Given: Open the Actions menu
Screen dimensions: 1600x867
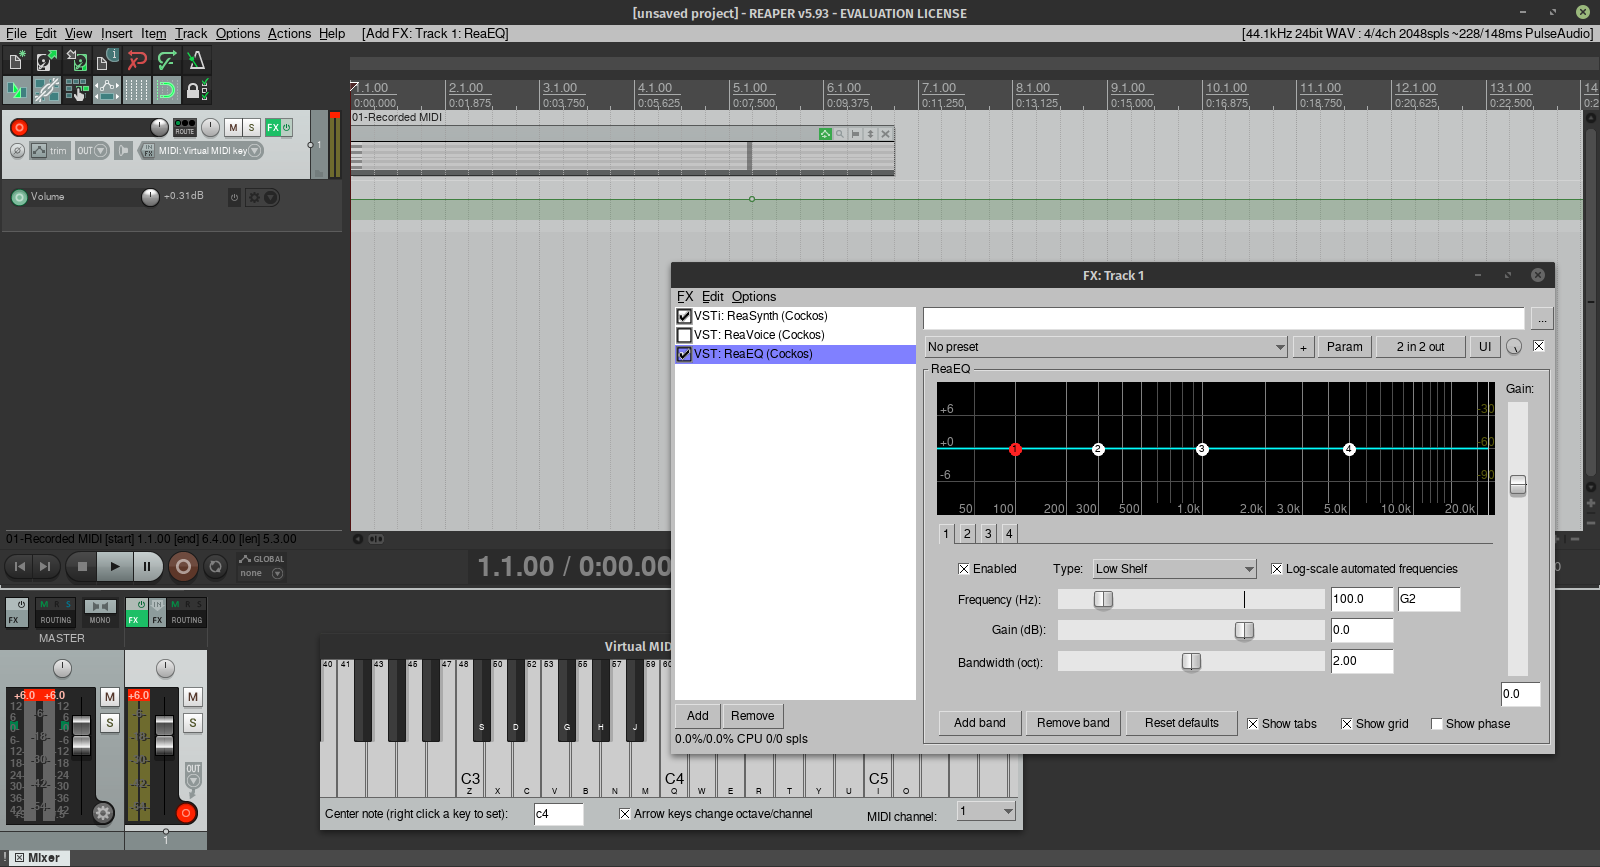Looking at the screenshot, I should [289, 33].
